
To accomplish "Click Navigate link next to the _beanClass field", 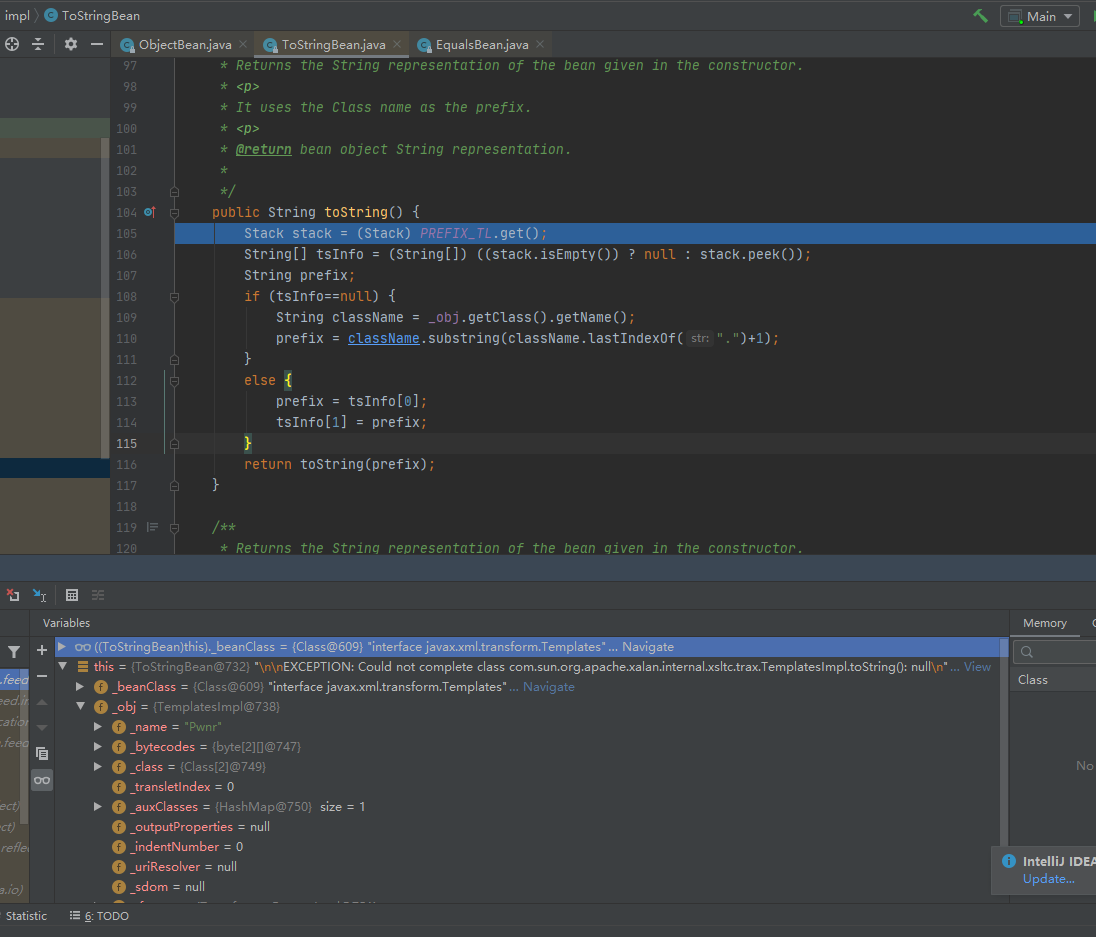I will (549, 687).
